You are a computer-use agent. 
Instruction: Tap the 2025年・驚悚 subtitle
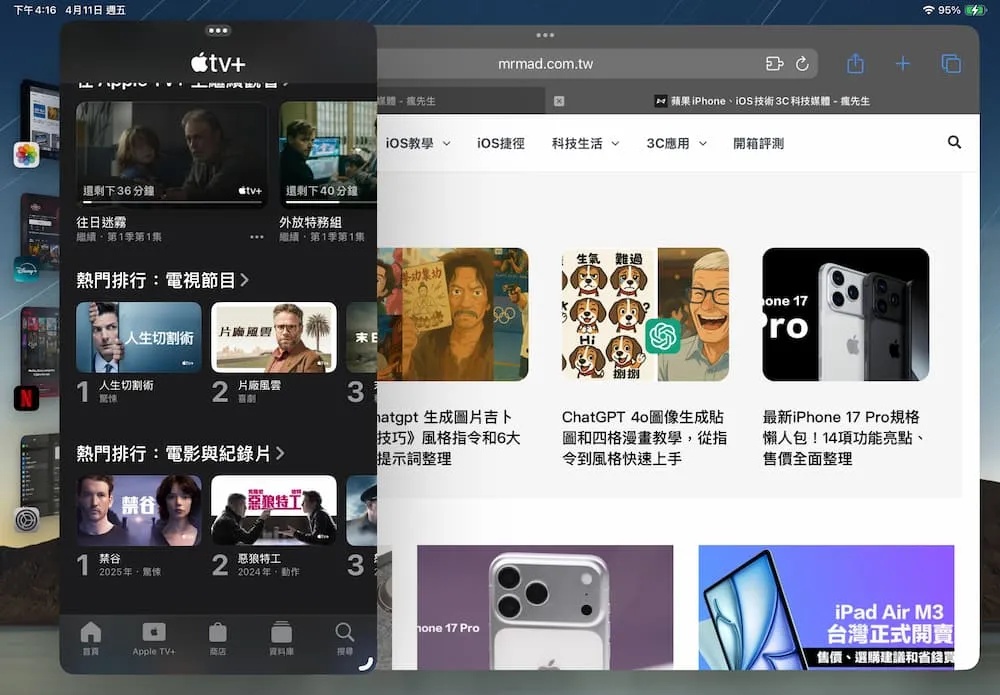pos(130,572)
